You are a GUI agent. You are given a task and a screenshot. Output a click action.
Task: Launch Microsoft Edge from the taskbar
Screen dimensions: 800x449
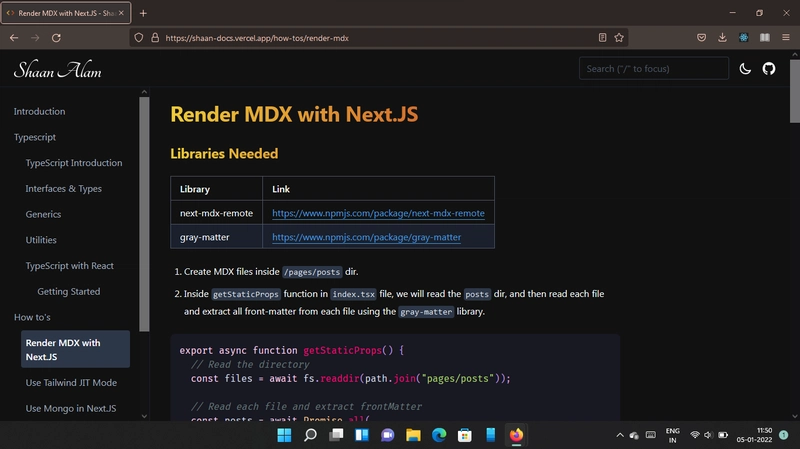point(439,435)
